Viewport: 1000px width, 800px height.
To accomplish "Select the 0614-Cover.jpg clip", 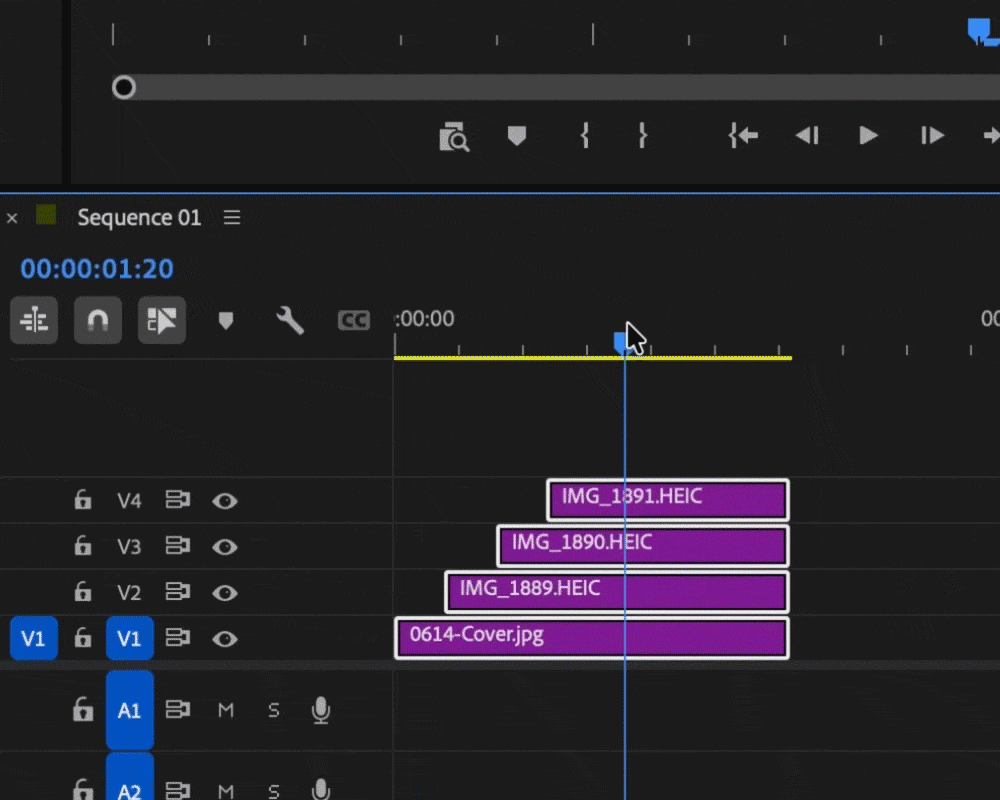I will [592, 638].
